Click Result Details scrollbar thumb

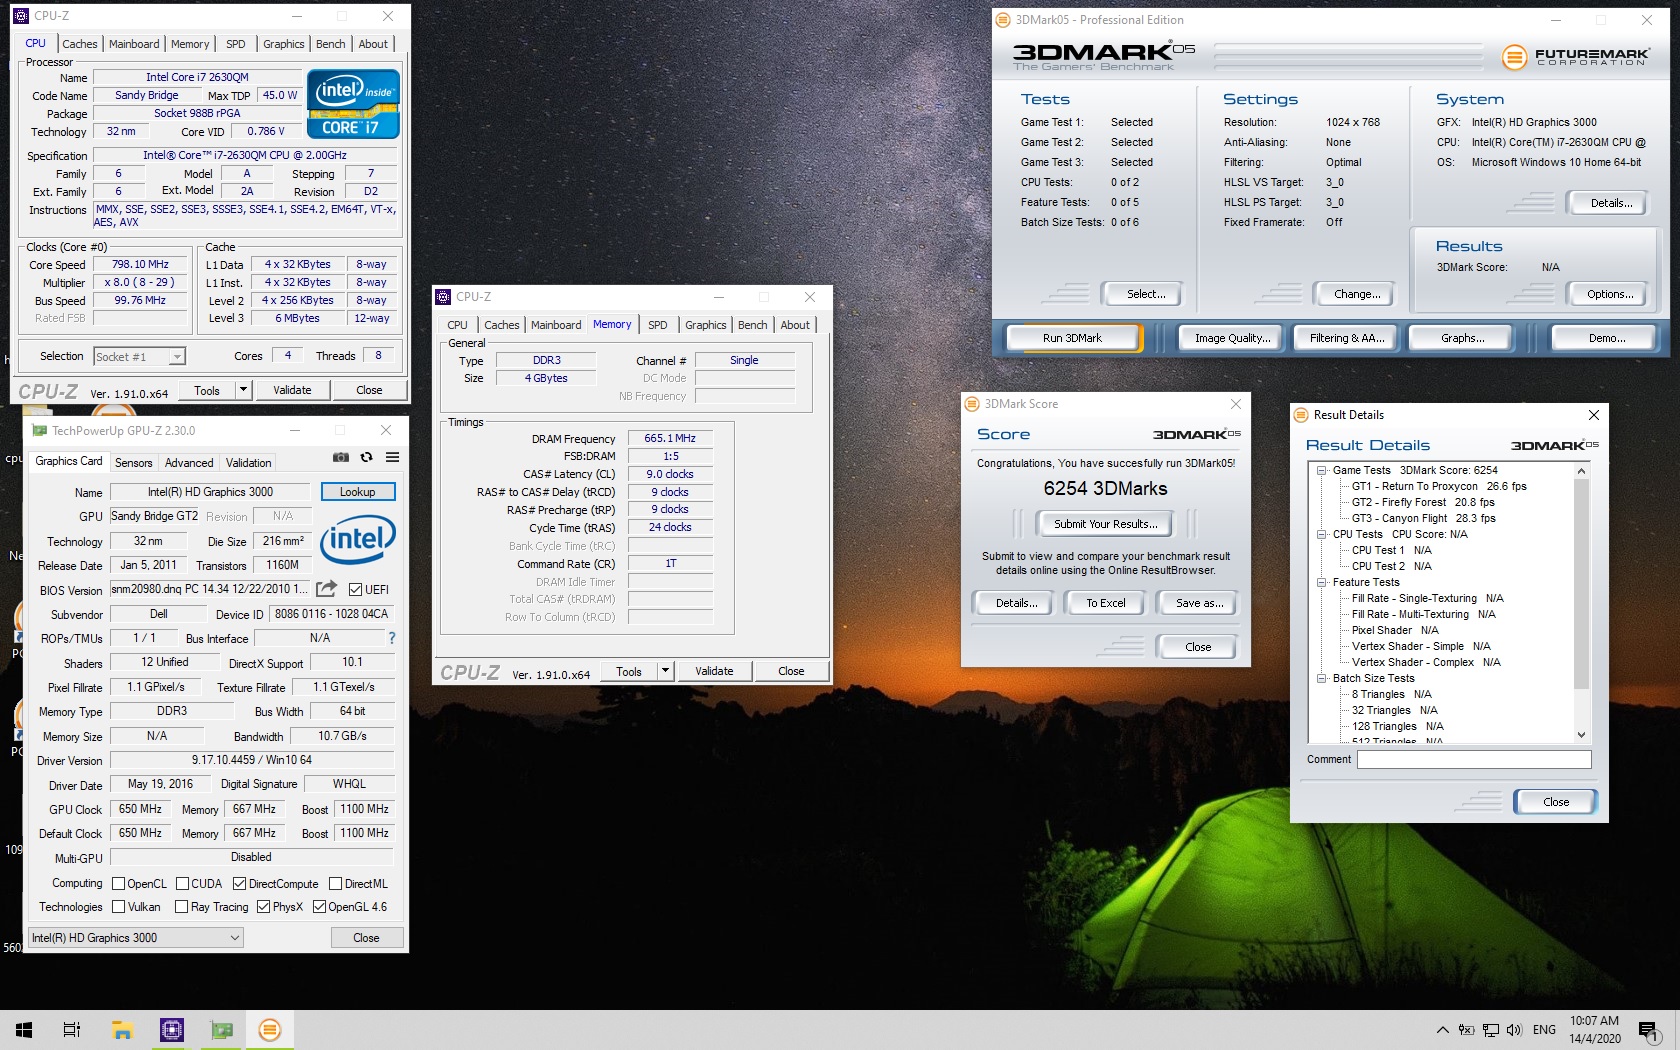pyautogui.click(x=1581, y=584)
